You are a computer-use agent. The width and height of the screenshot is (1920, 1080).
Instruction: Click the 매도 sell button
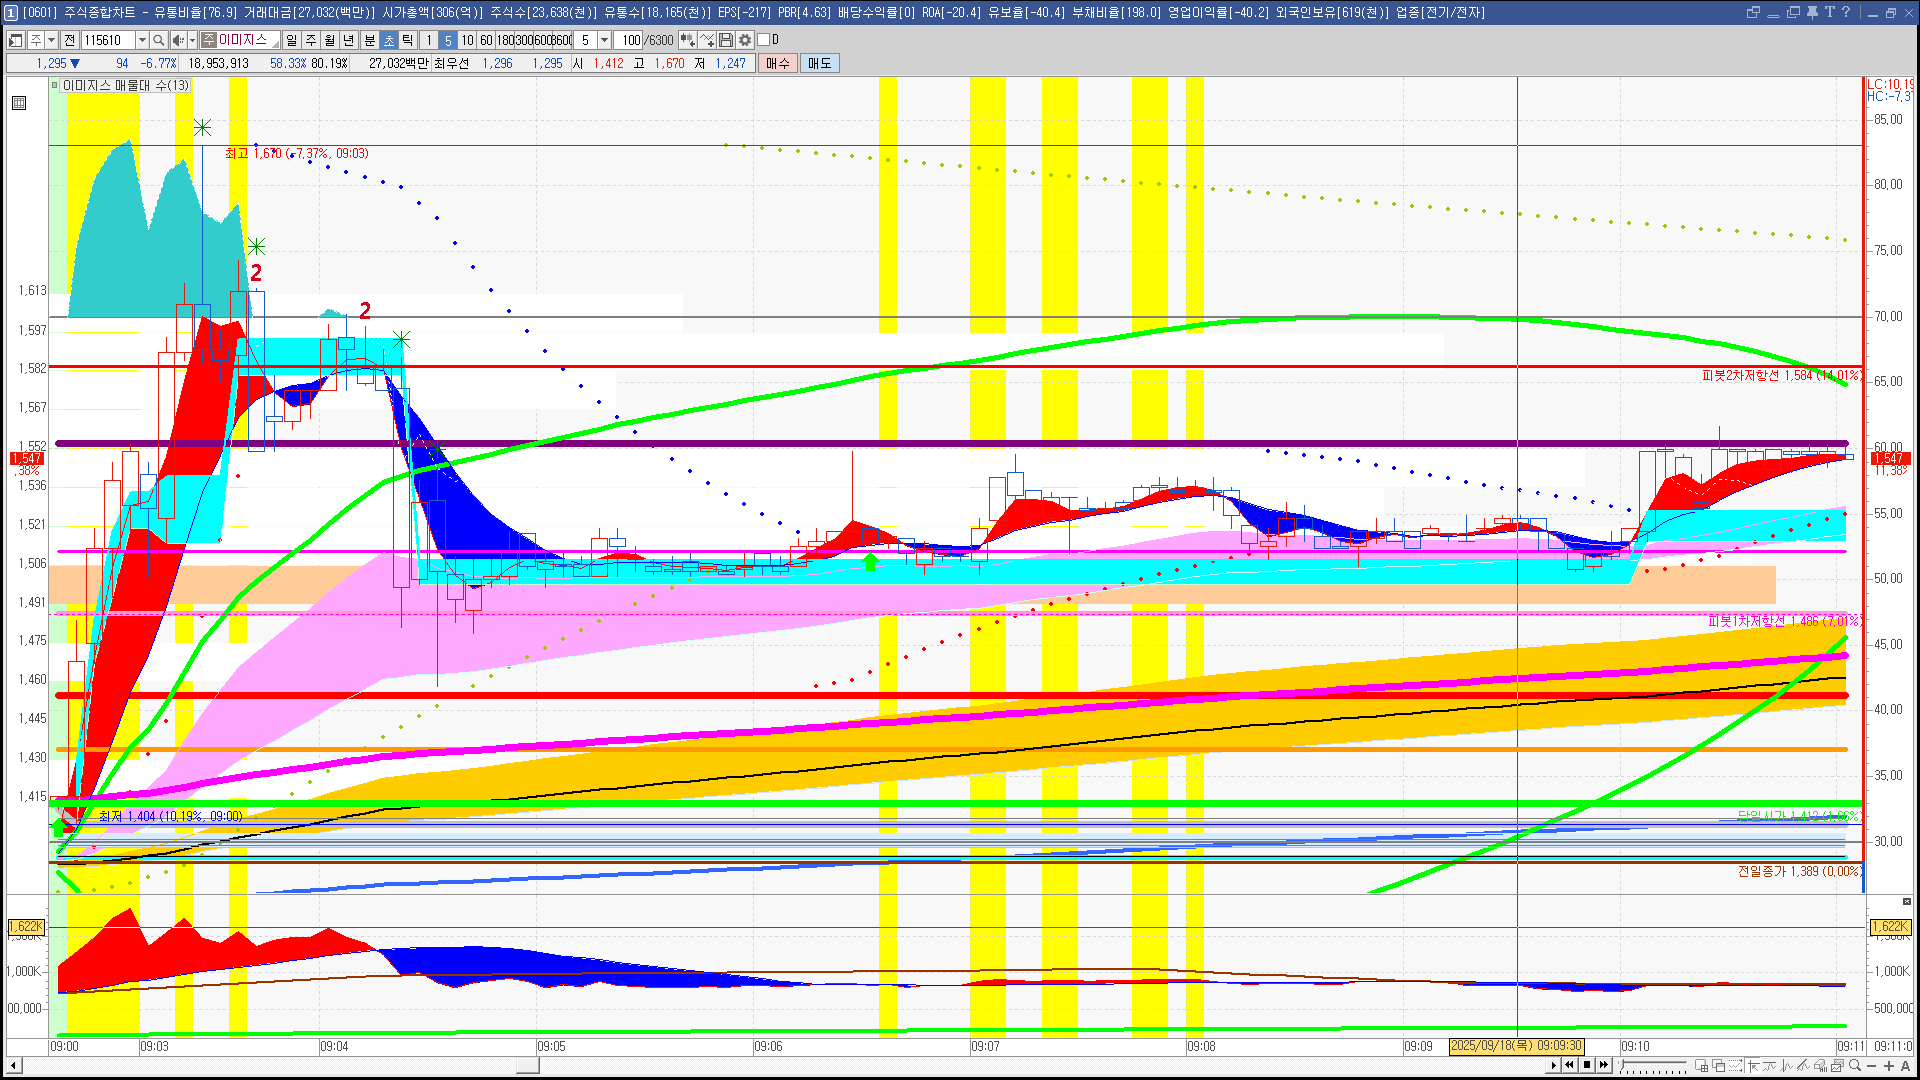820,63
